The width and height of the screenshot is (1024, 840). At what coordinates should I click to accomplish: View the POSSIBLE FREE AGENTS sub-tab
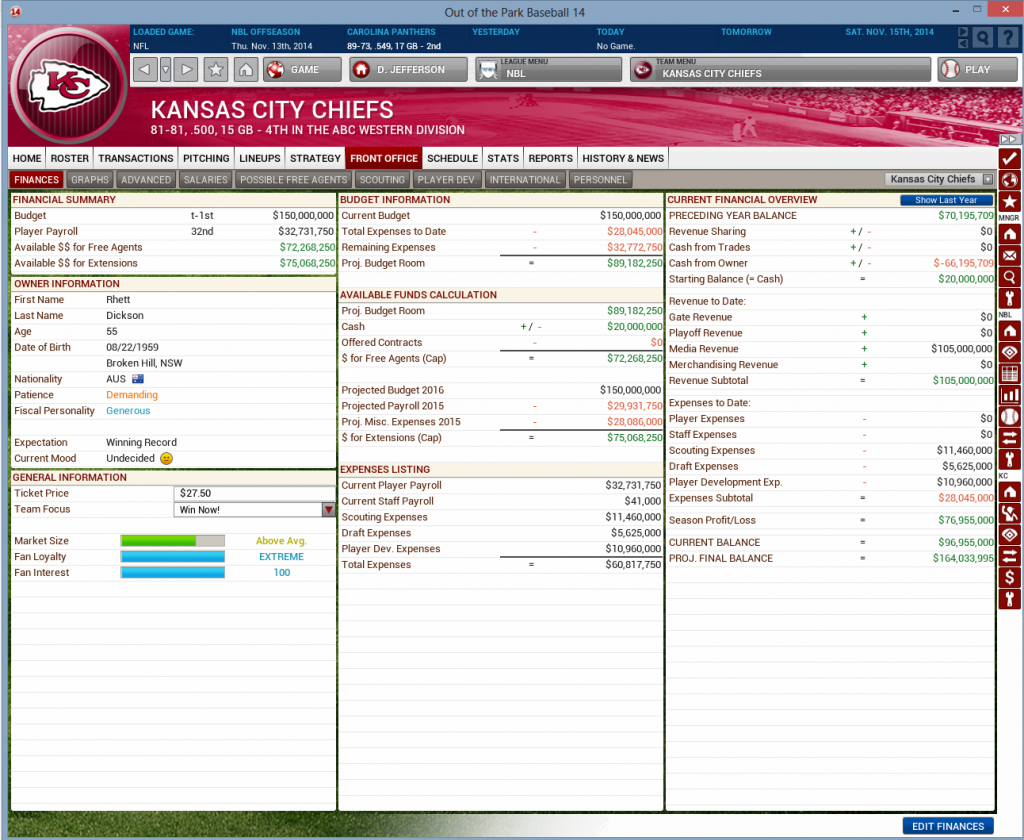[294, 180]
